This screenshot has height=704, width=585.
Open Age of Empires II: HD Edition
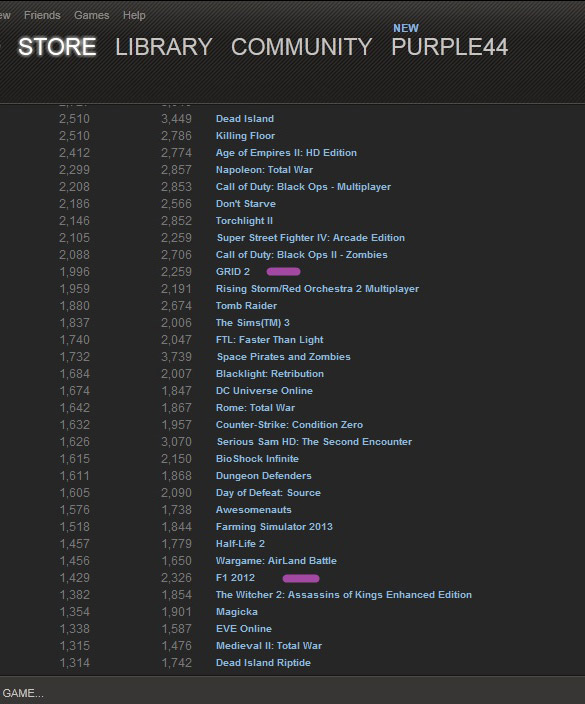[x=286, y=153]
